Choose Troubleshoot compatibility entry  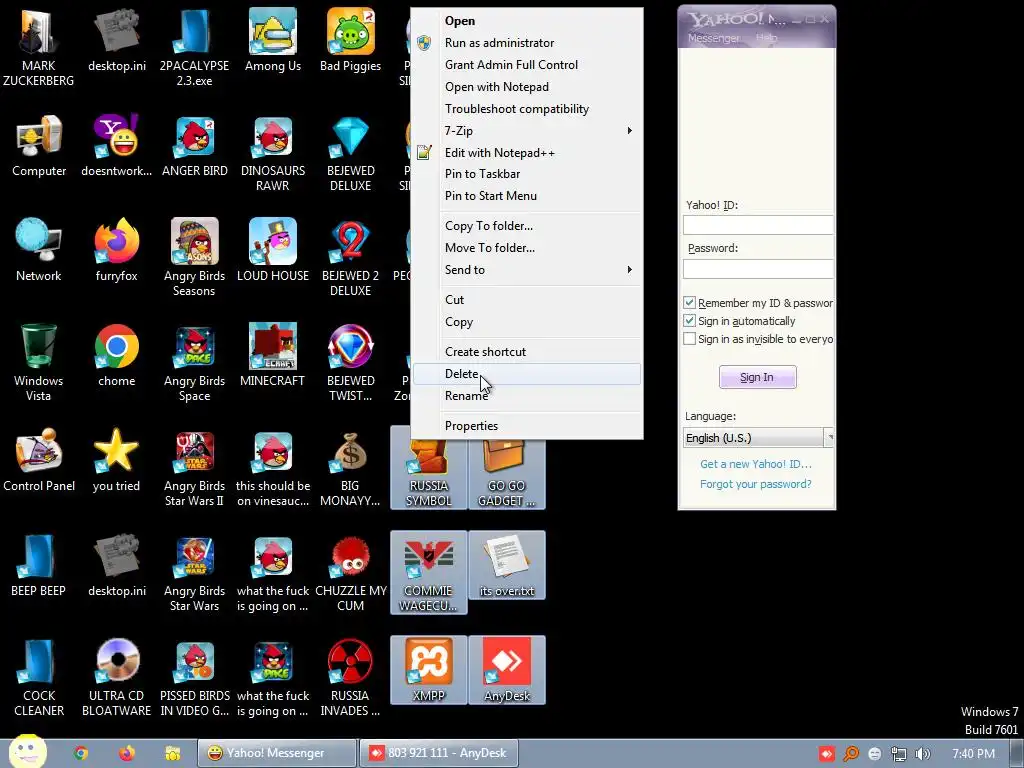(x=526, y=109)
